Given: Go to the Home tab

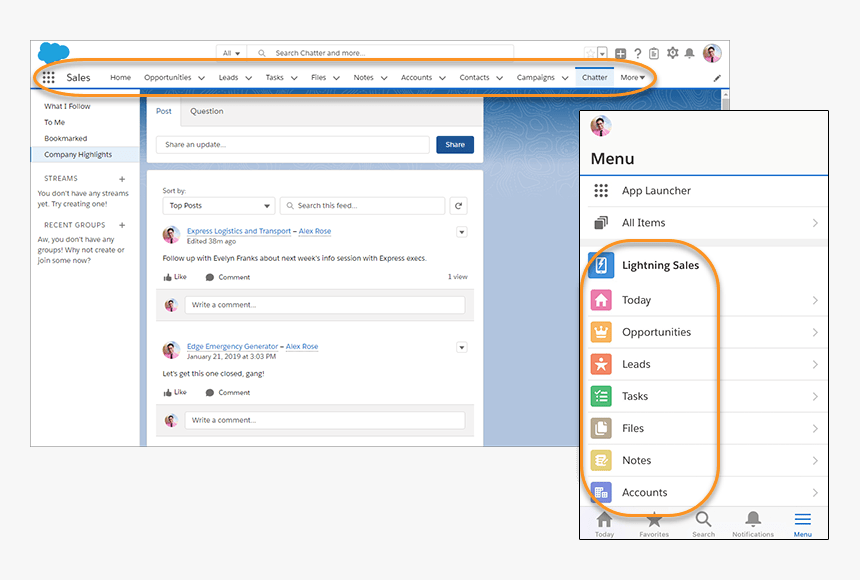Looking at the screenshot, I should click(121, 77).
